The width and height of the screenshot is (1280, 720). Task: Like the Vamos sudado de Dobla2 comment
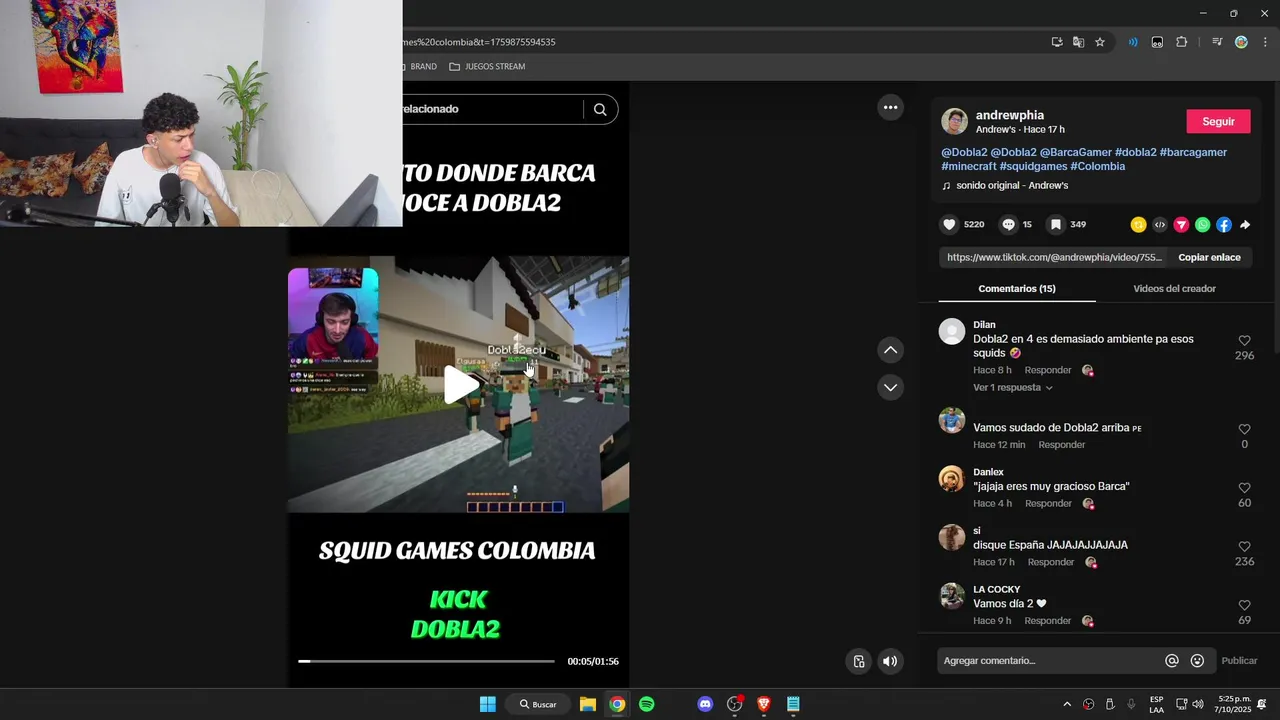click(1244, 430)
